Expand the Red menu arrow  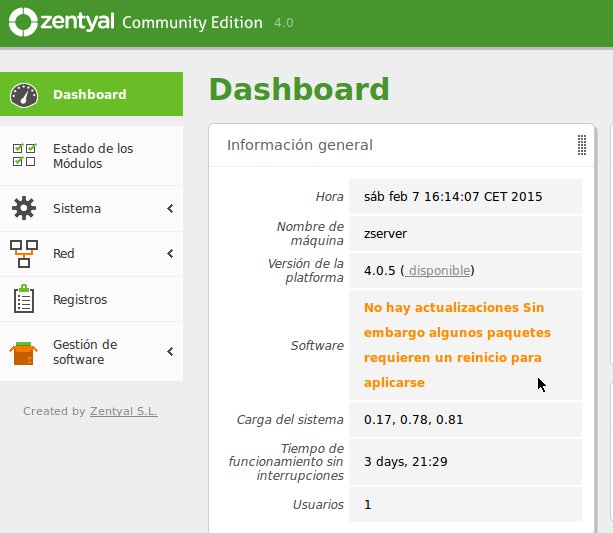coord(170,253)
